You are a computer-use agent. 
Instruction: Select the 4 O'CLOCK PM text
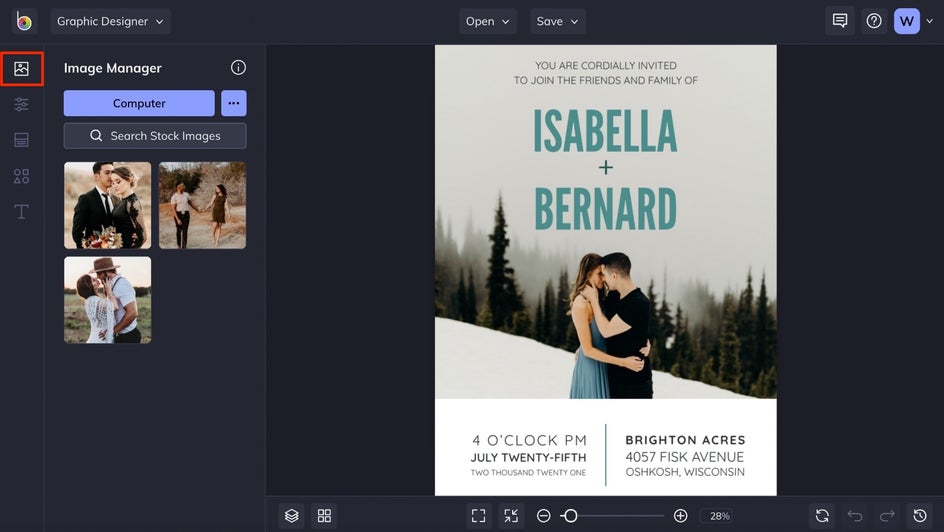(529, 441)
